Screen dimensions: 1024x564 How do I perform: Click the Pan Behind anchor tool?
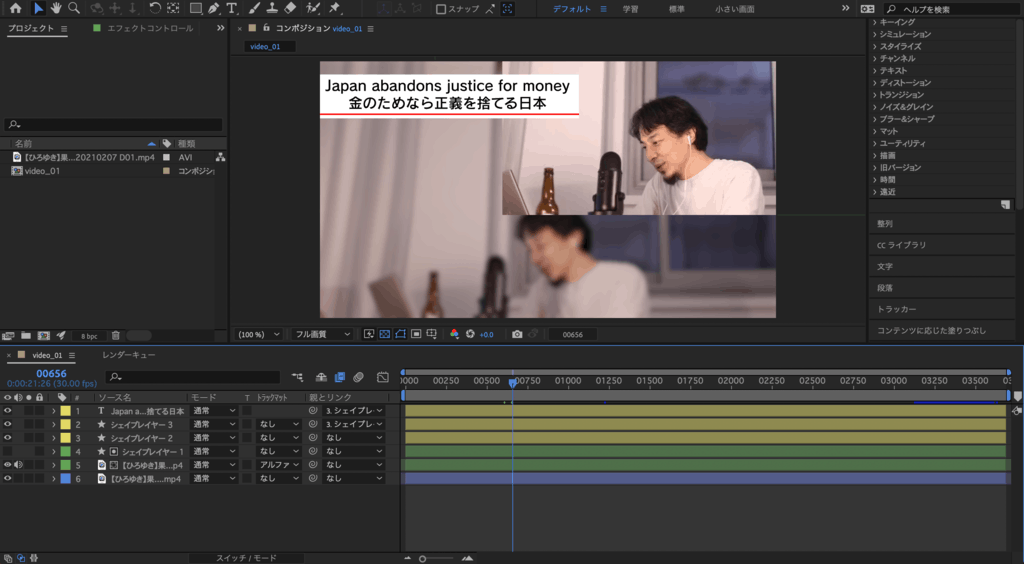coord(173,8)
